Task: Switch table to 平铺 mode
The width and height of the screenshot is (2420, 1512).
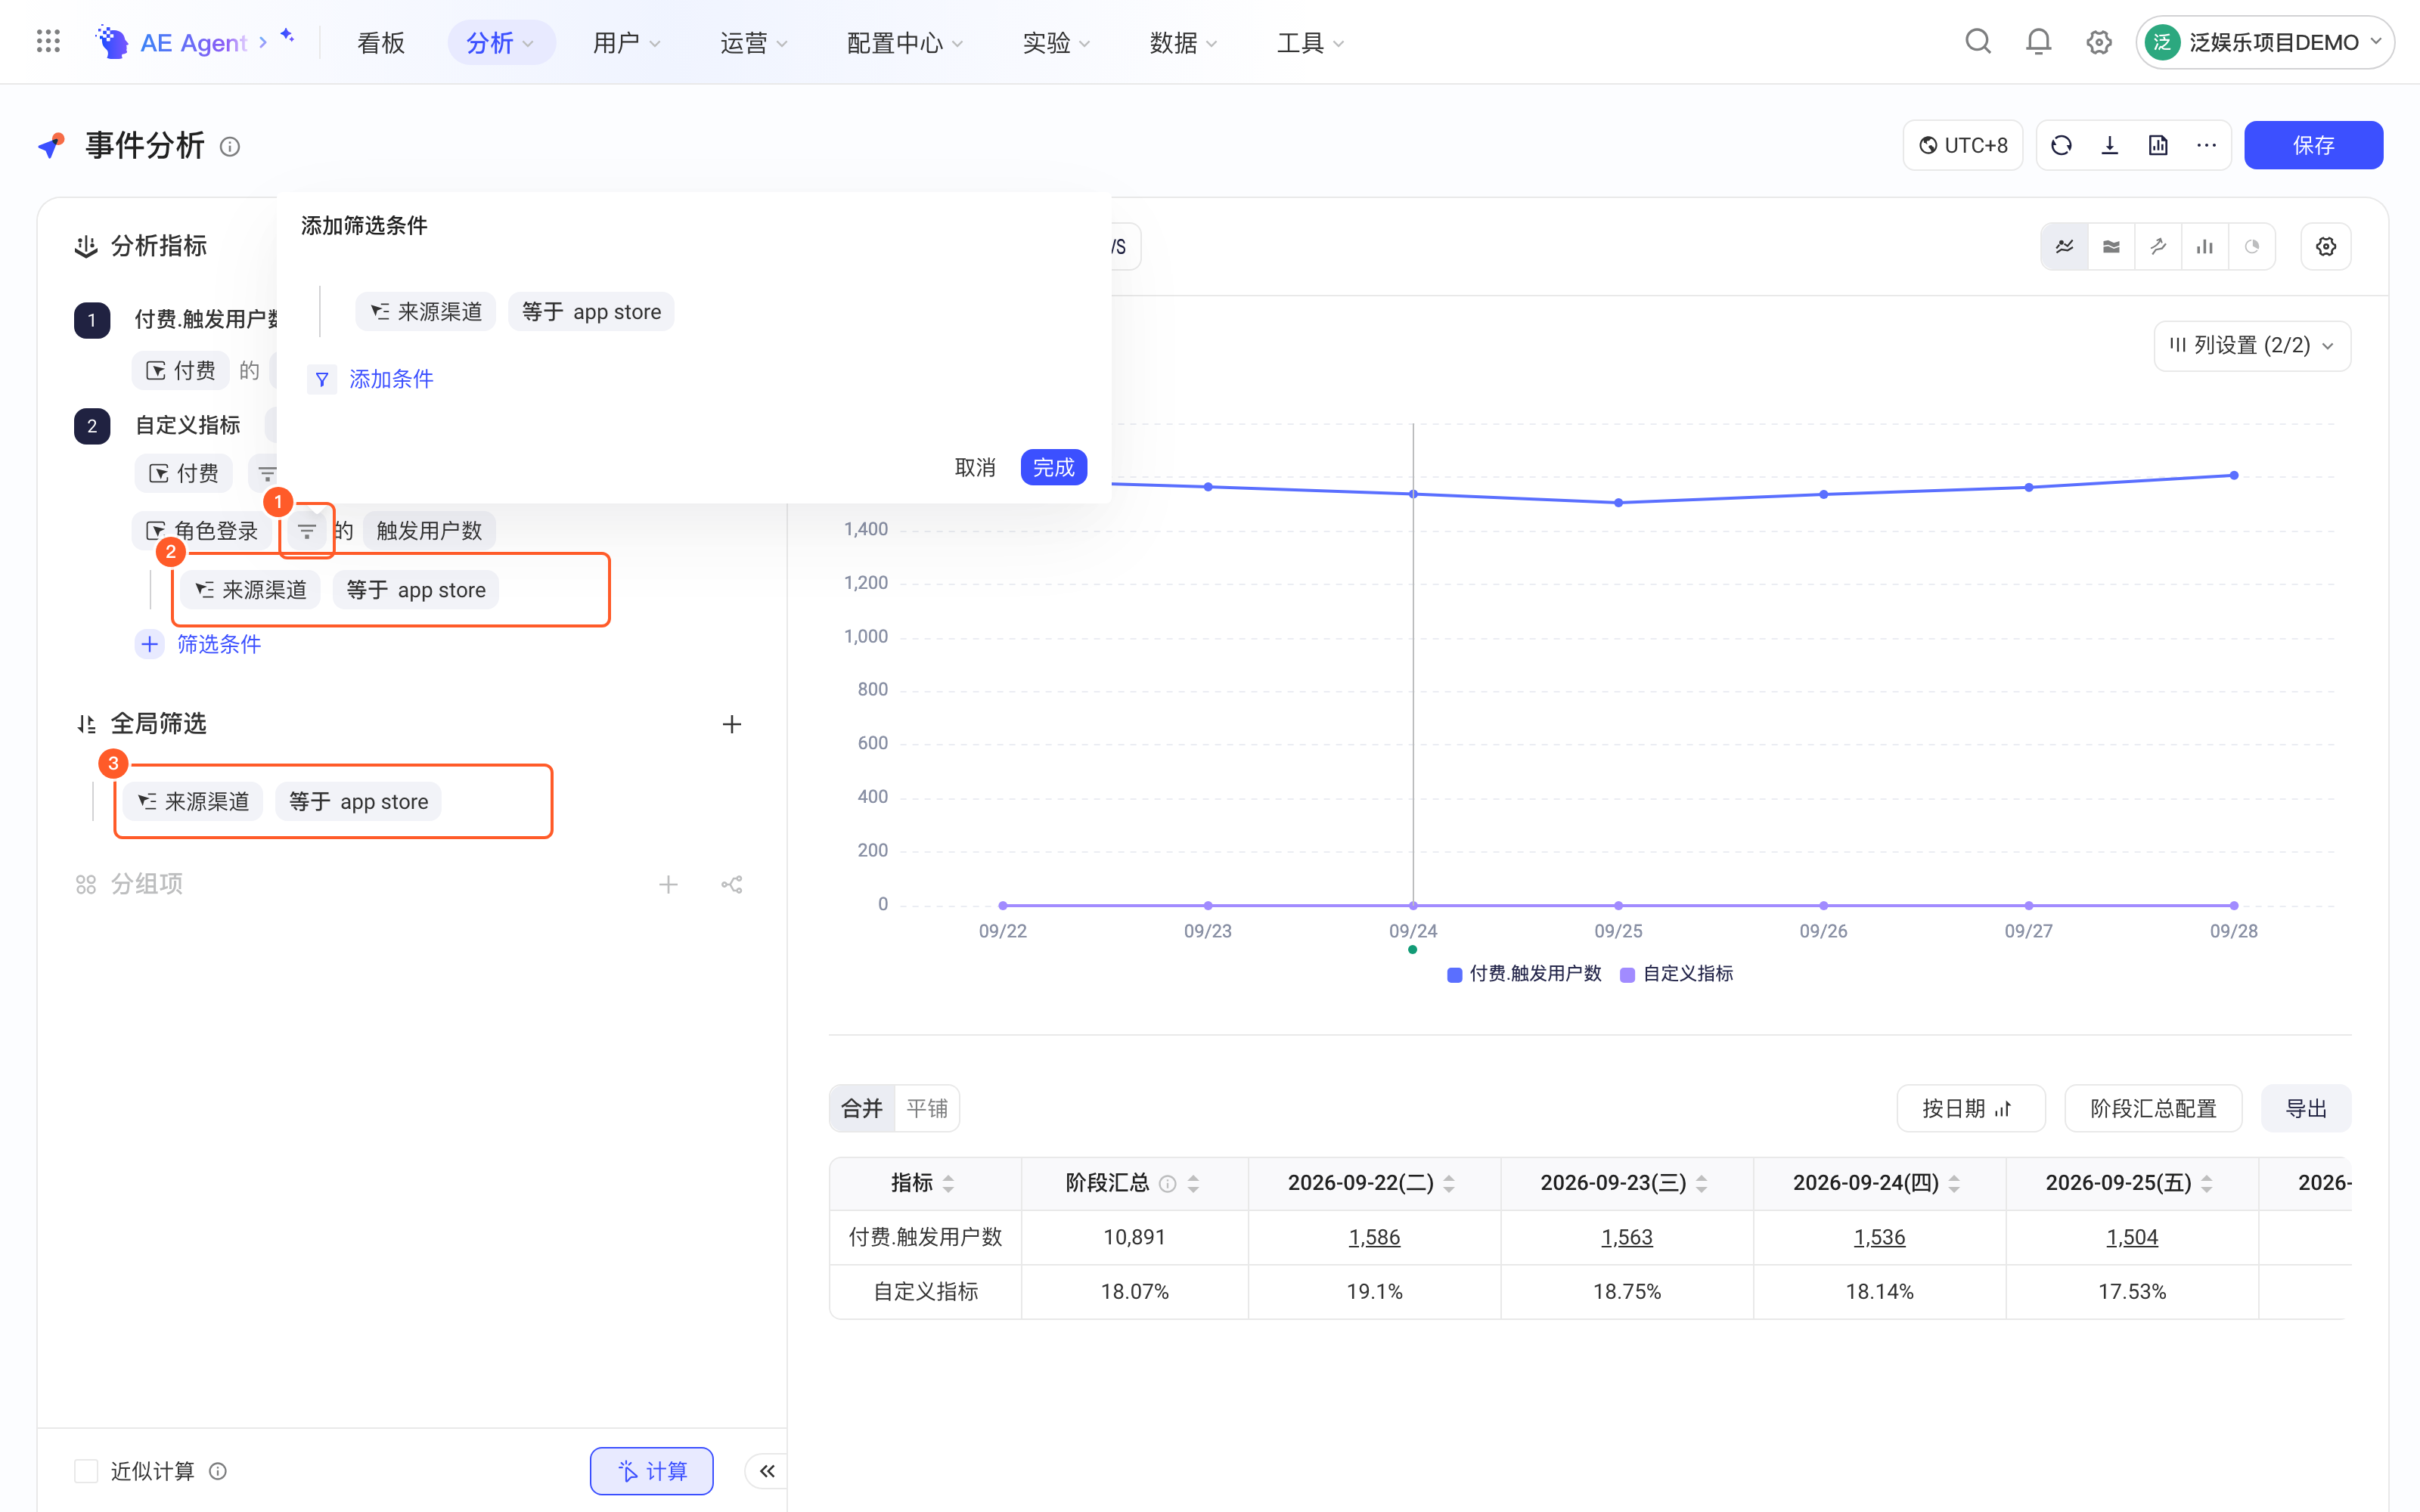Action: coord(927,1108)
